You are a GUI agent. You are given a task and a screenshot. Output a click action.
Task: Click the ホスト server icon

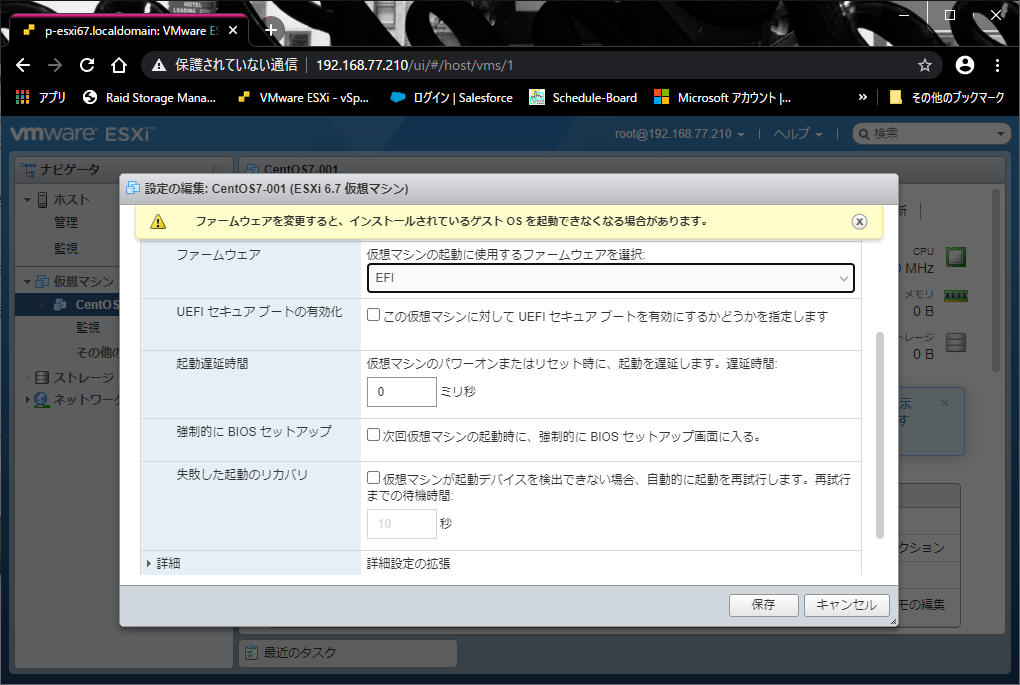click(42, 200)
